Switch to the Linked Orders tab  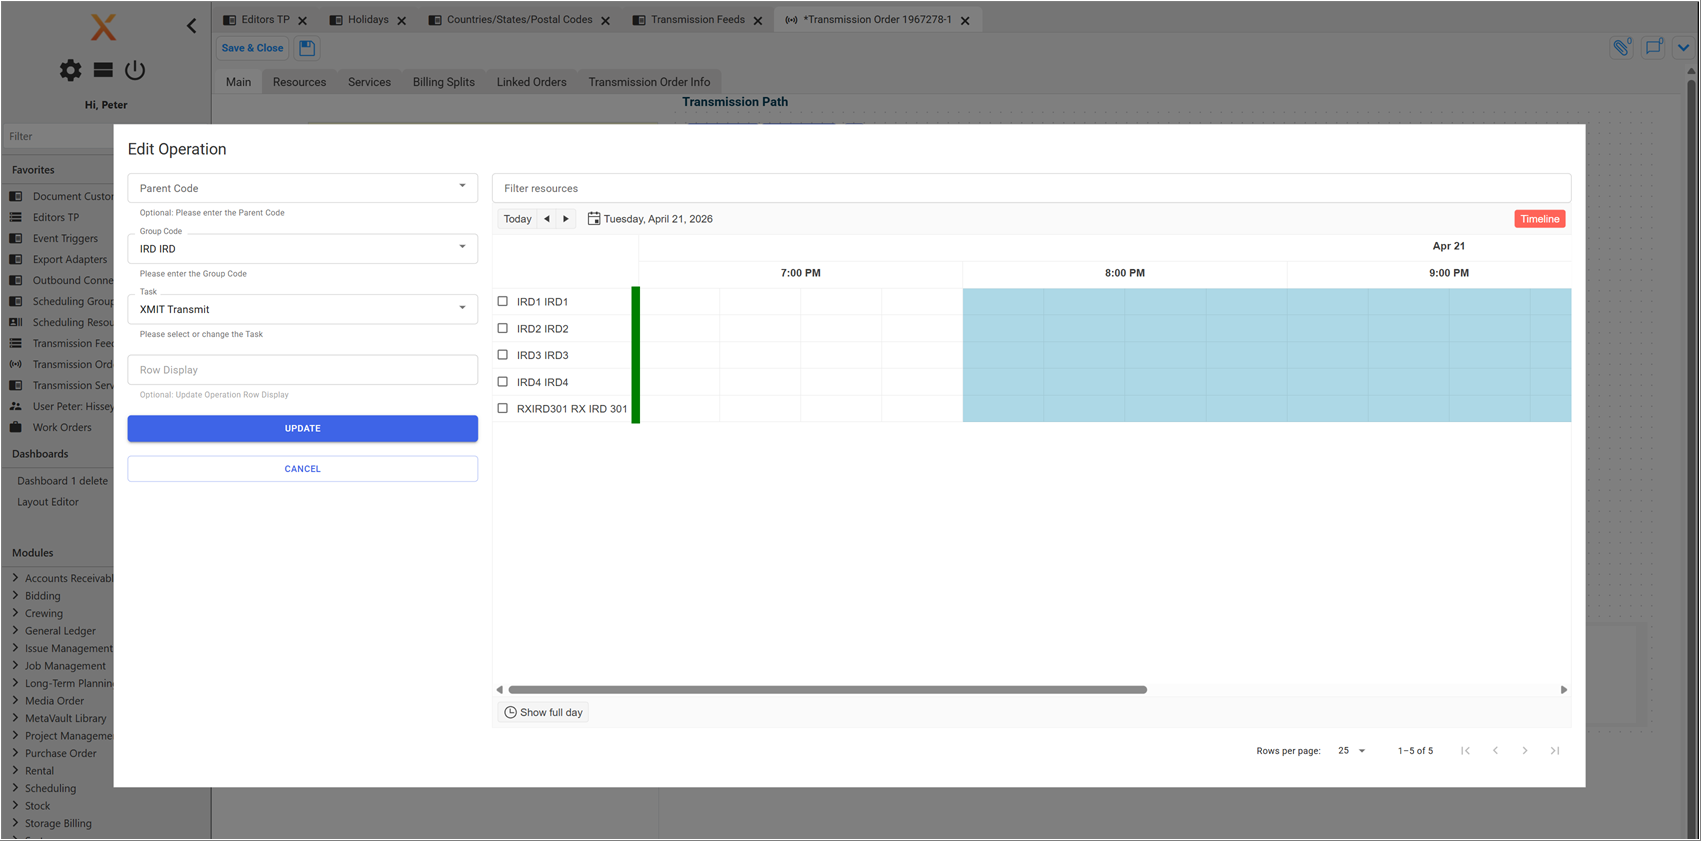coord(532,82)
